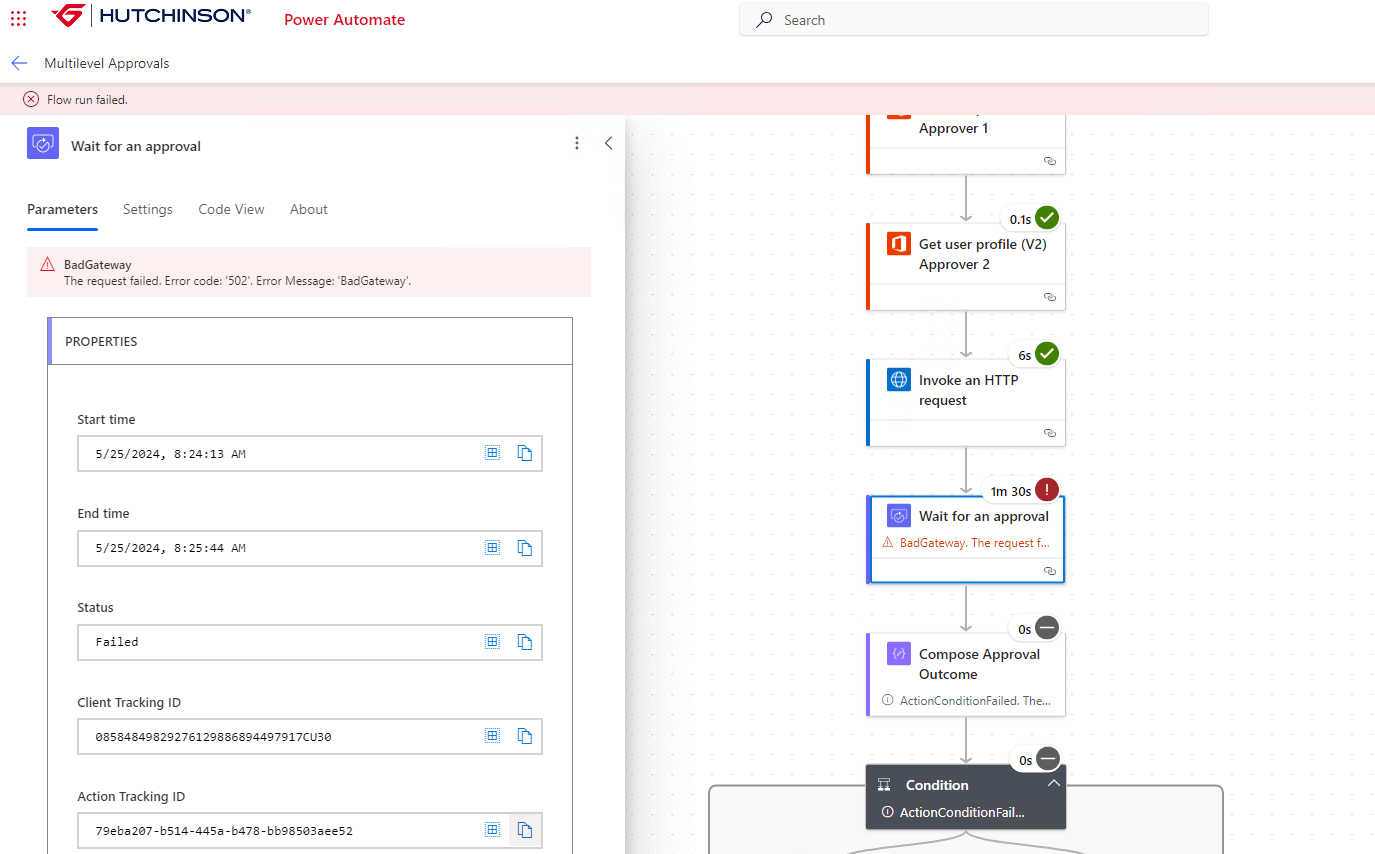Click the Office 365 icon on Get user profile
The image size is (1375, 854).
[899, 243]
